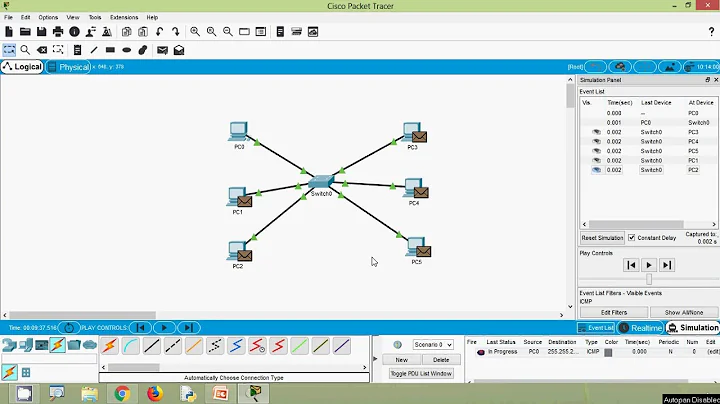720x404 pixels.
Task: Choose the copper straight-through cable icon
Action: click(x=152, y=346)
